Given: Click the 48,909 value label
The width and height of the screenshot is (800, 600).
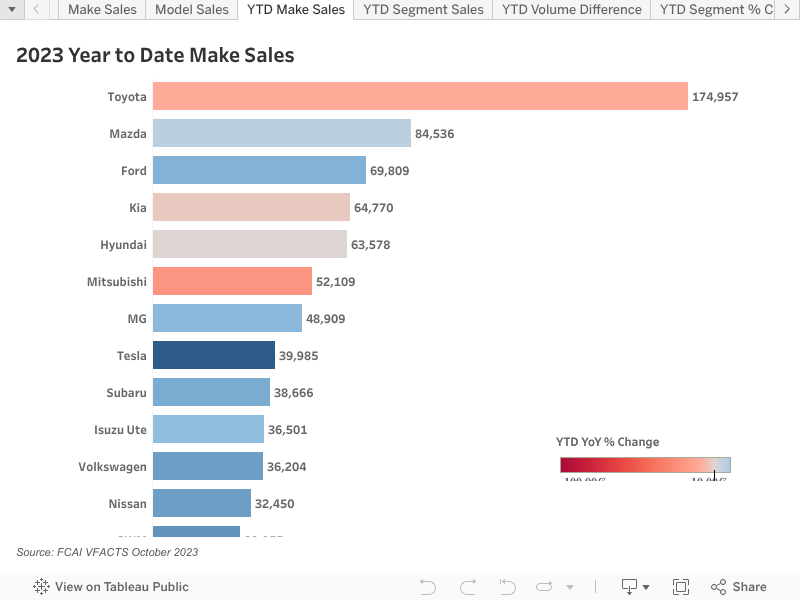Looking at the screenshot, I should [x=326, y=318].
